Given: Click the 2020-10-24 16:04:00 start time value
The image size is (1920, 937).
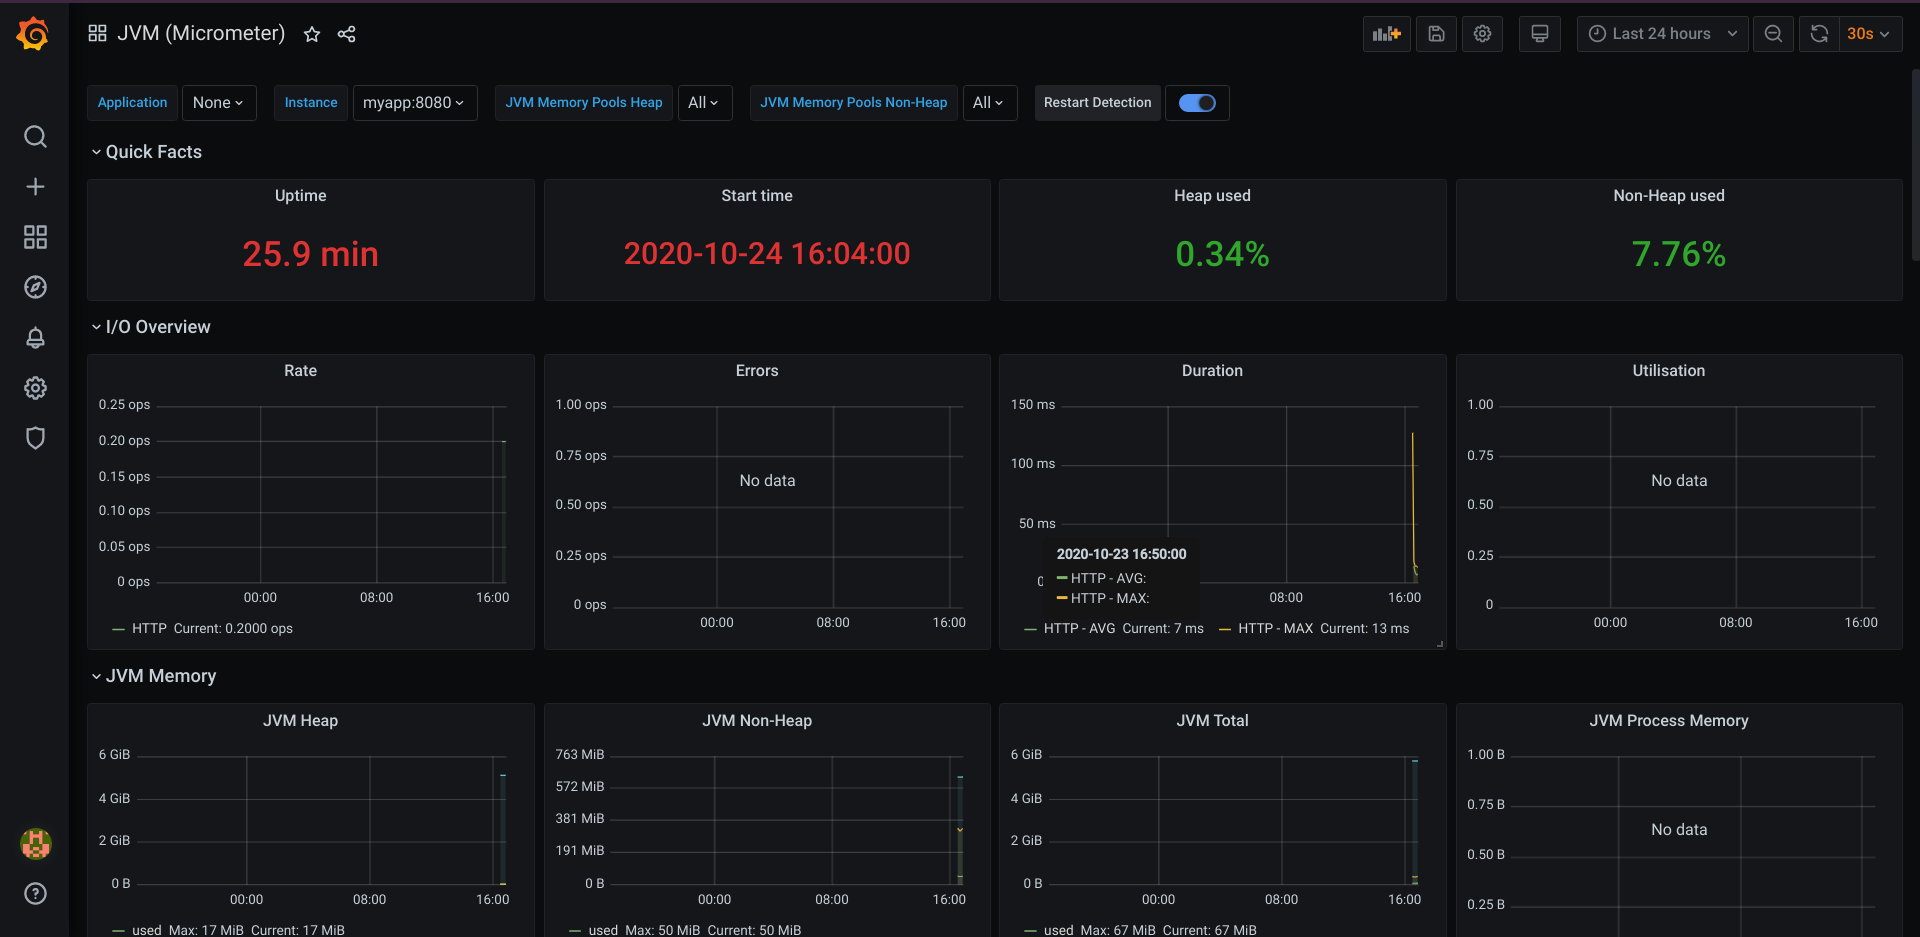Looking at the screenshot, I should (x=767, y=254).
